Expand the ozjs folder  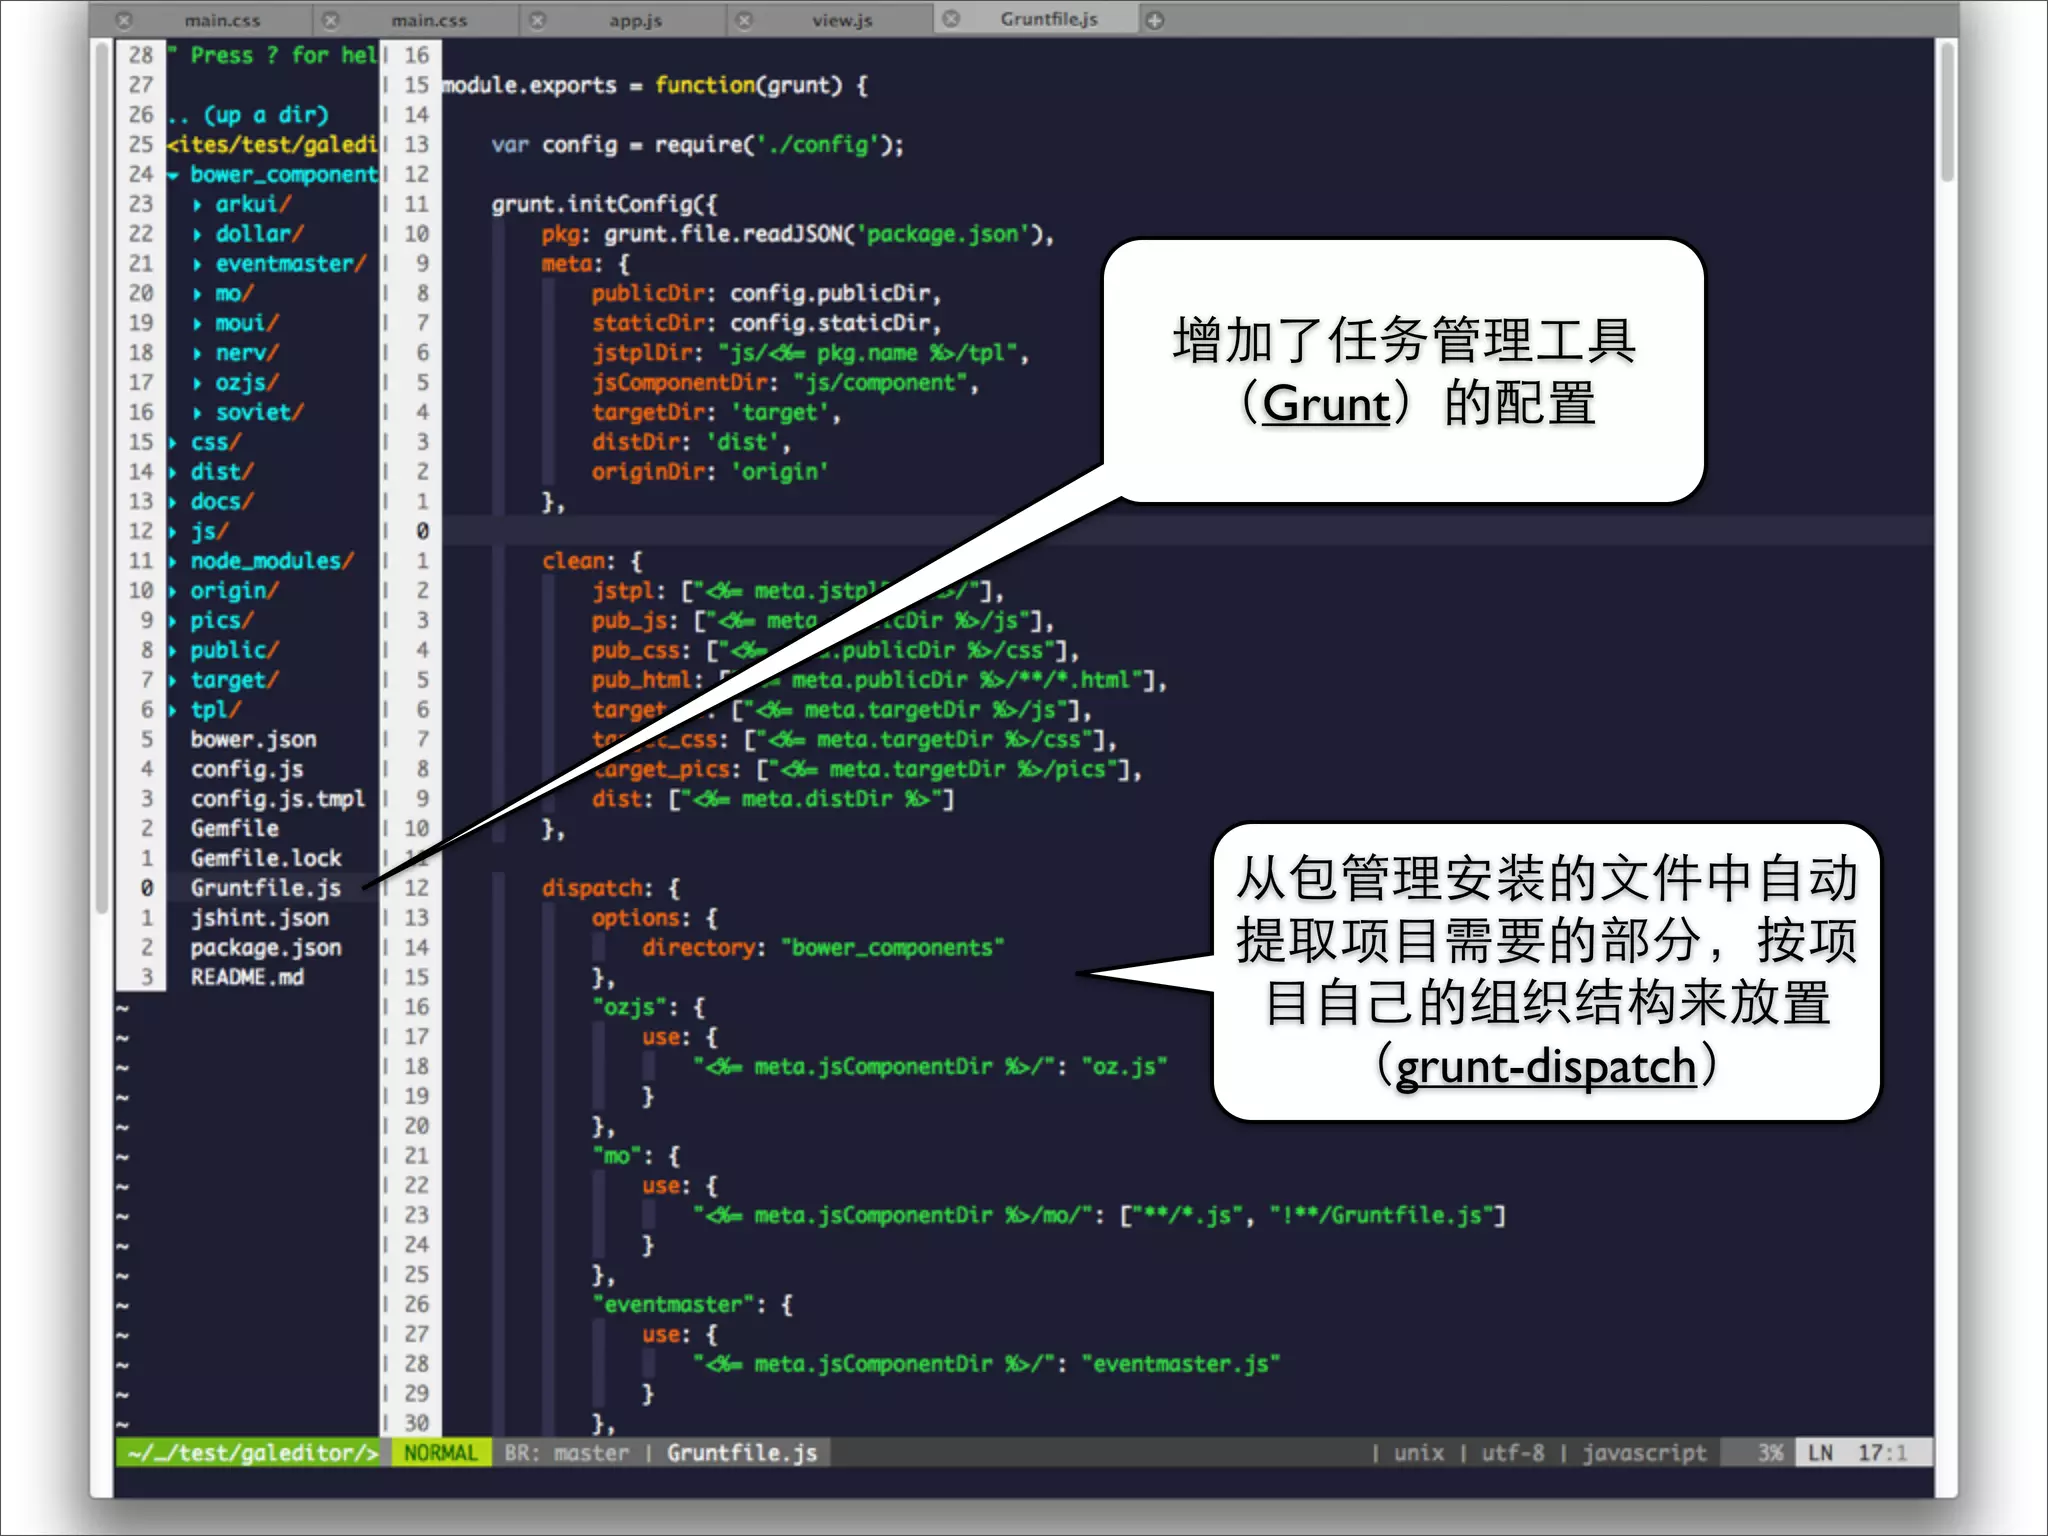point(197,384)
